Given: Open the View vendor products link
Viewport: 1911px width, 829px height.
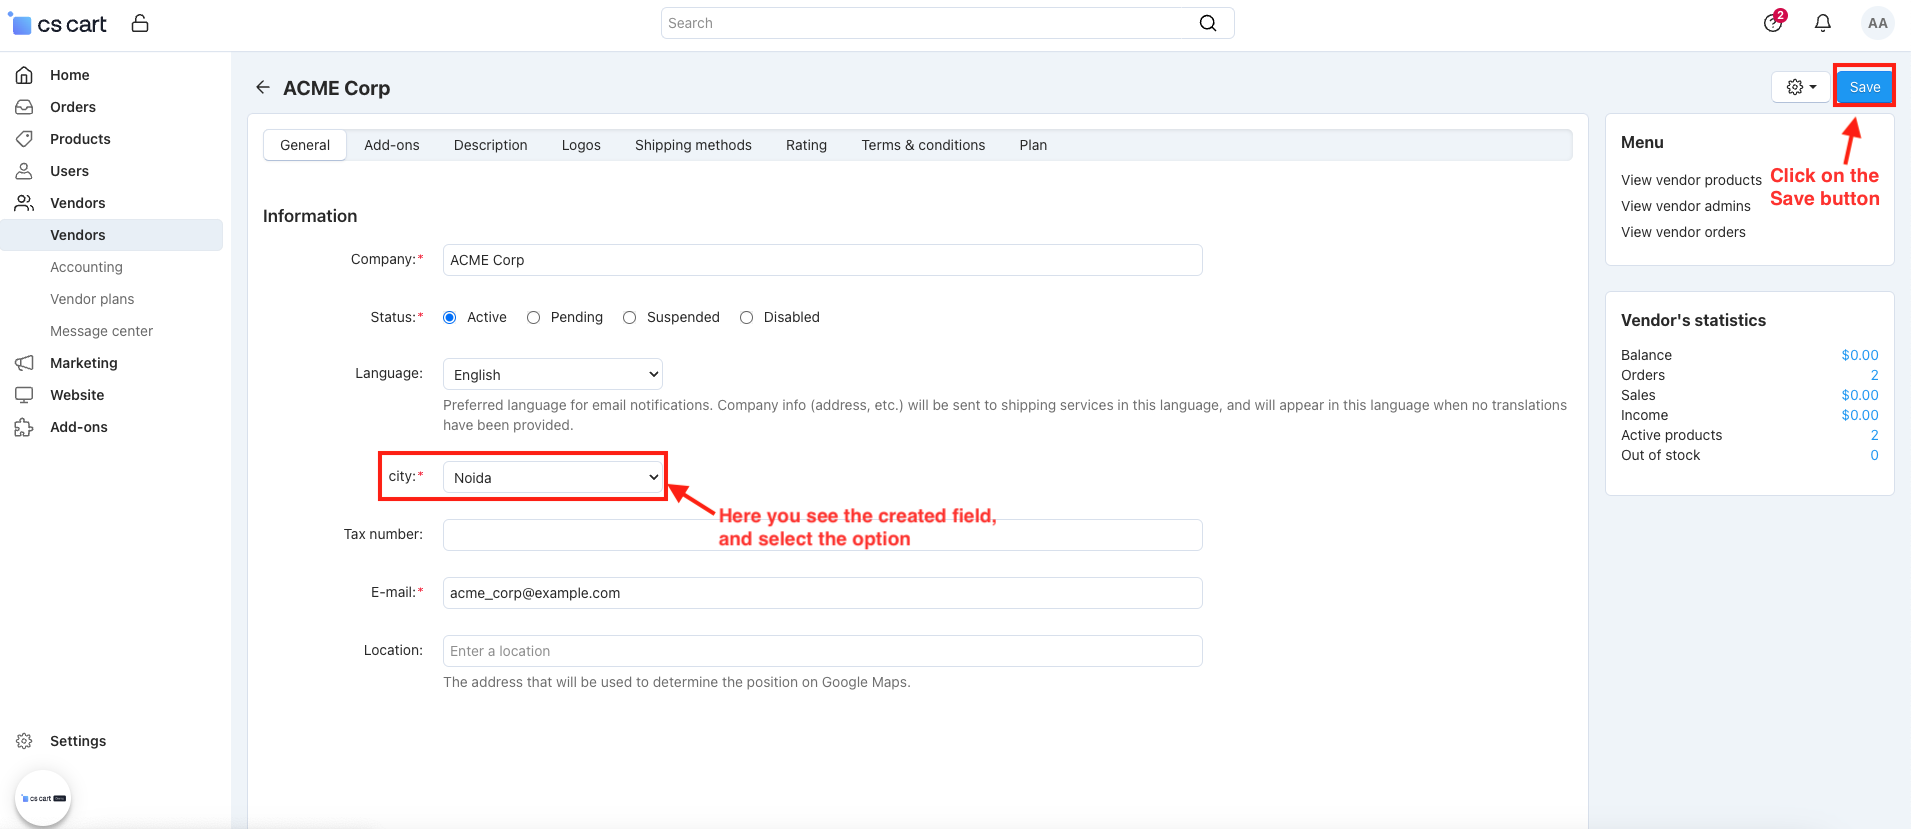Looking at the screenshot, I should click(x=1691, y=180).
